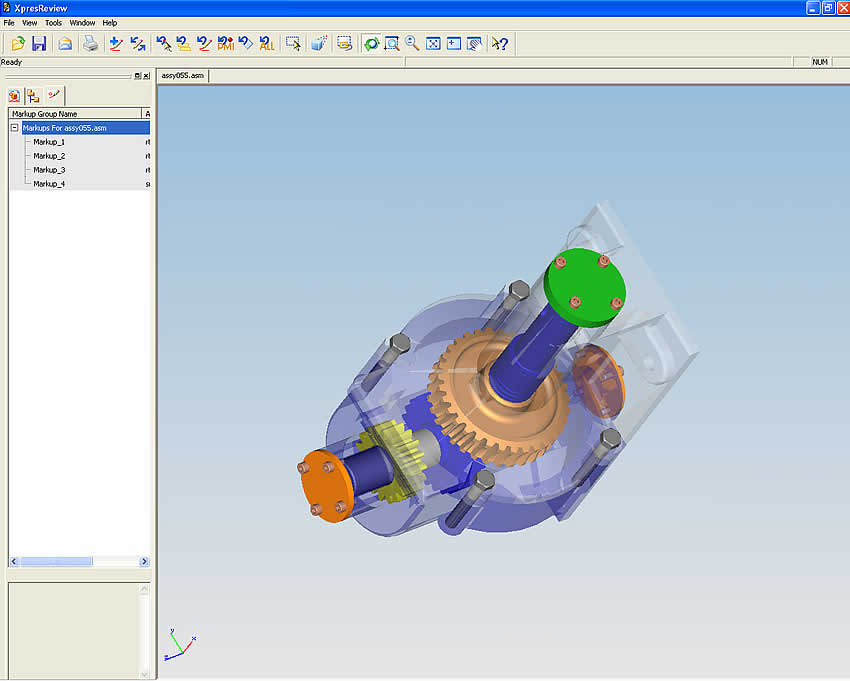
Task: Click the 3D cube part icon
Action: [x=319, y=43]
